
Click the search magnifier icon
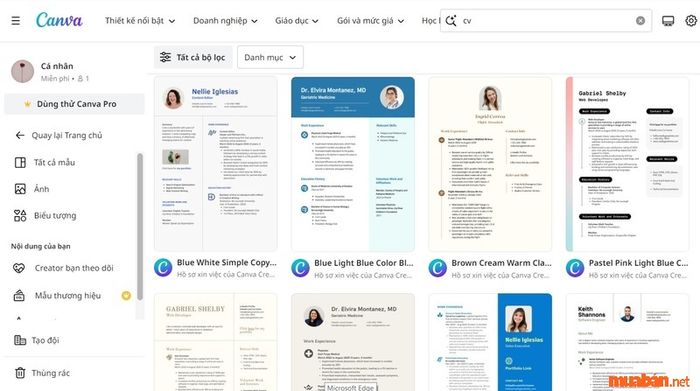451,21
